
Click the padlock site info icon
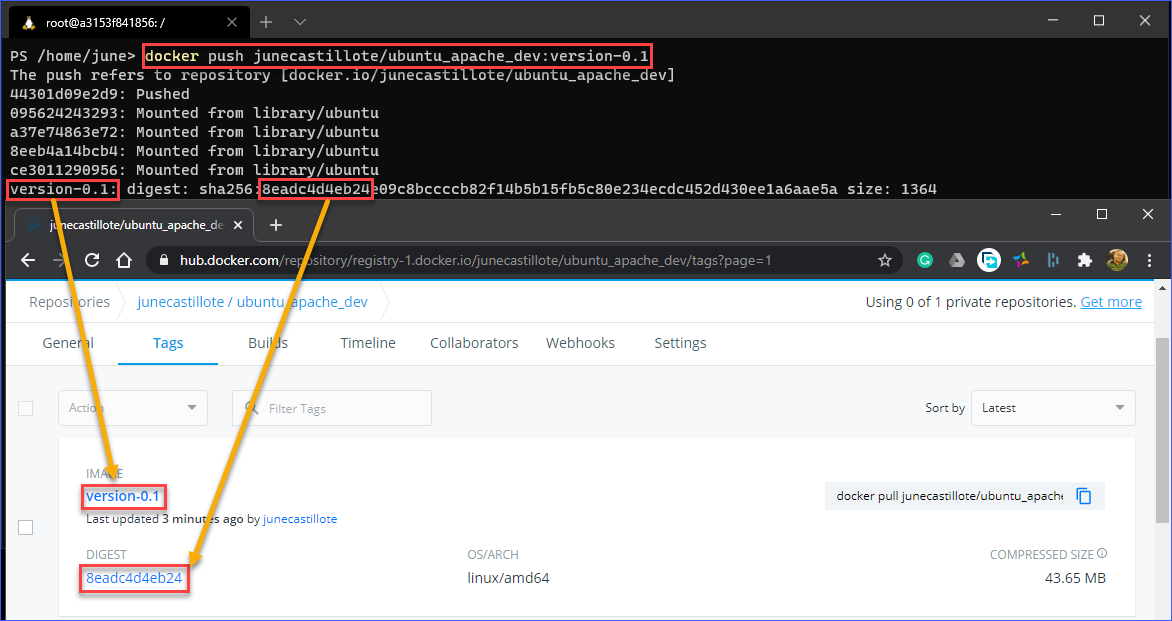coord(164,260)
